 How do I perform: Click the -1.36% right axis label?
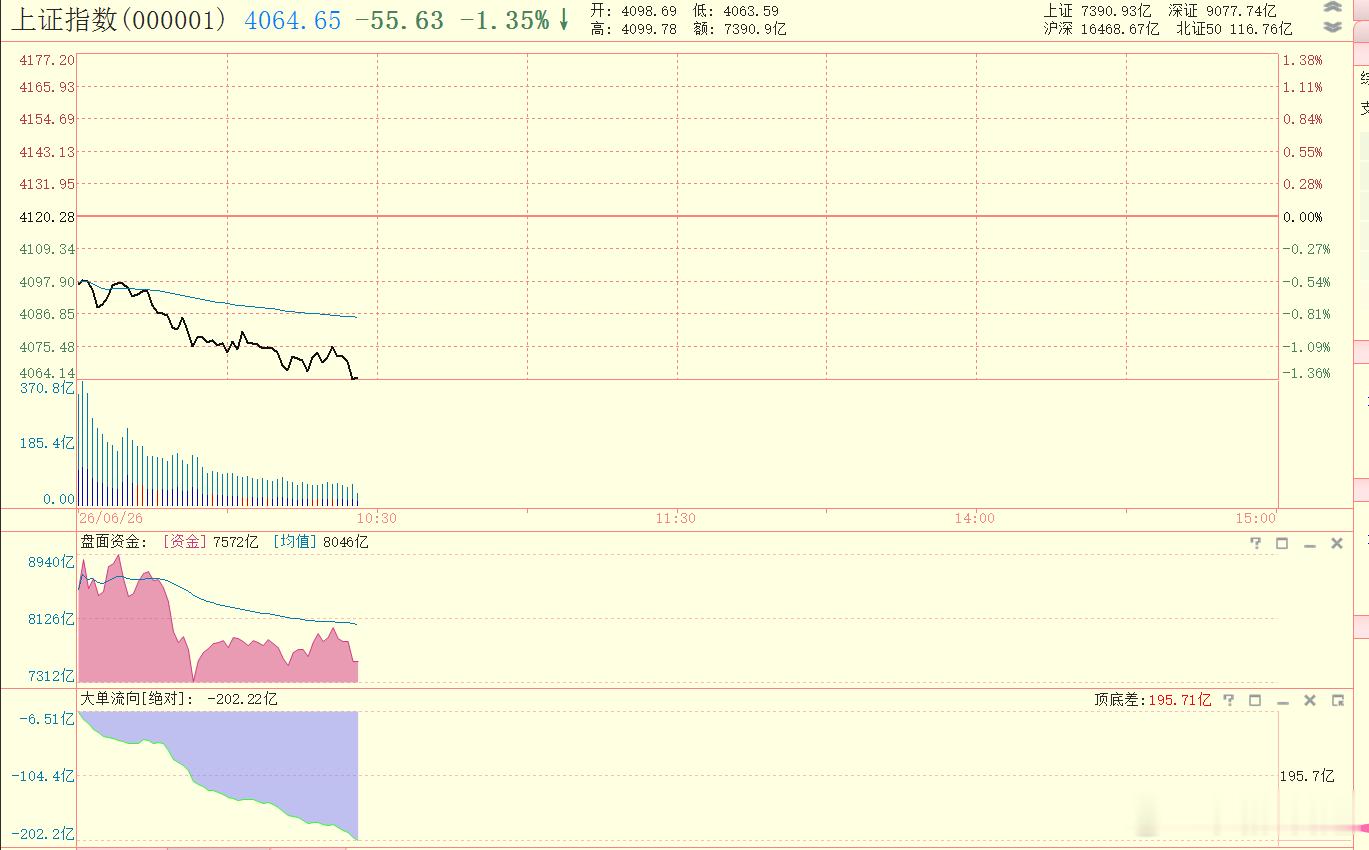tap(1307, 373)
